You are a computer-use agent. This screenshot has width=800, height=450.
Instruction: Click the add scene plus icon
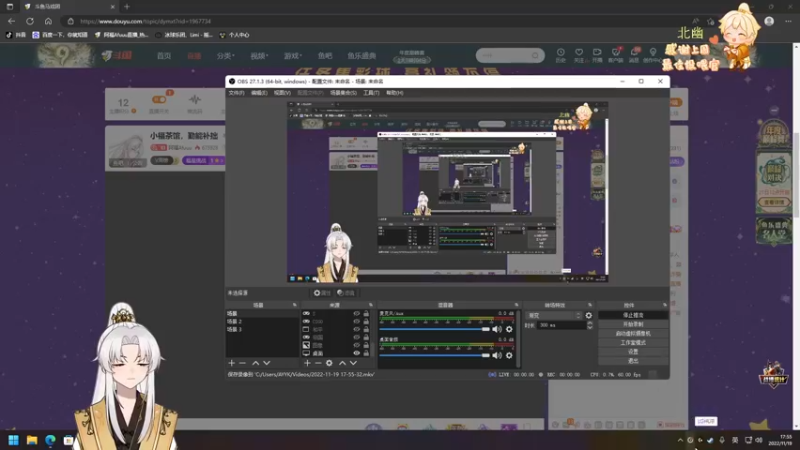point(232,363)
